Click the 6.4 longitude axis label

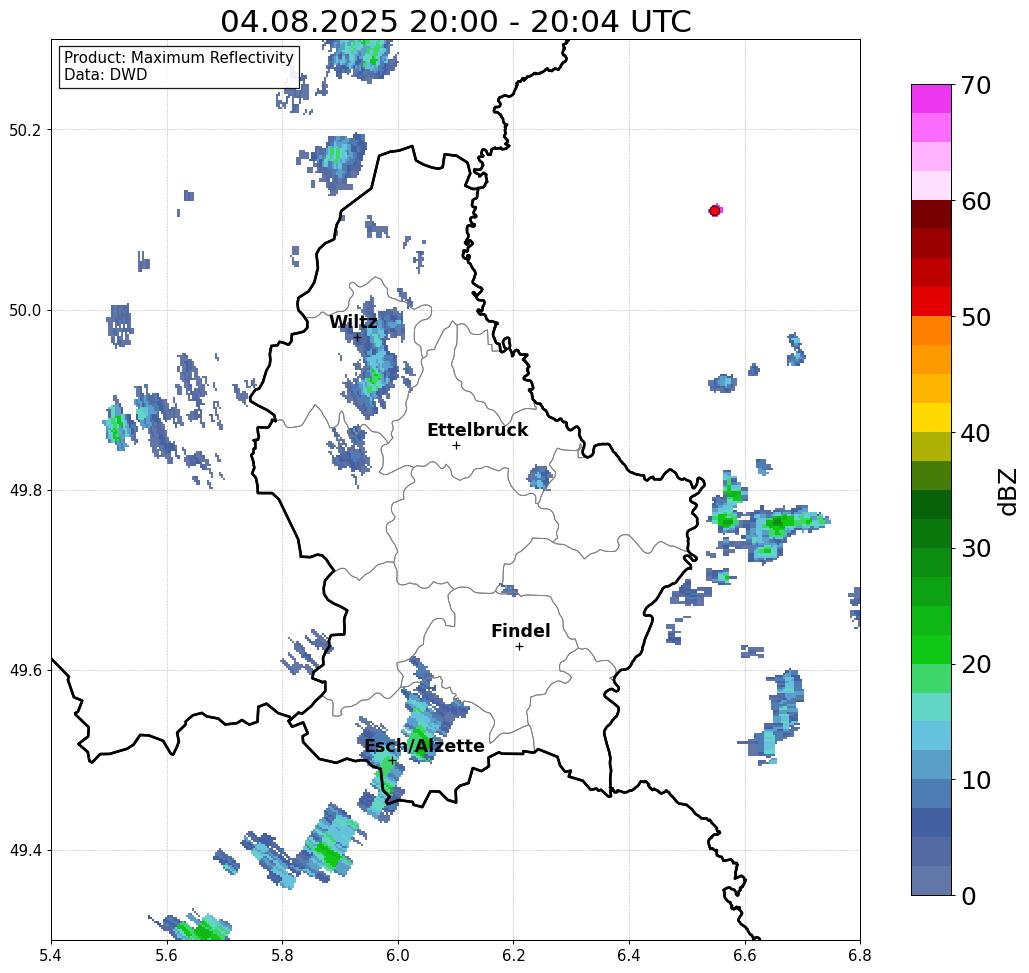[629, 955]
